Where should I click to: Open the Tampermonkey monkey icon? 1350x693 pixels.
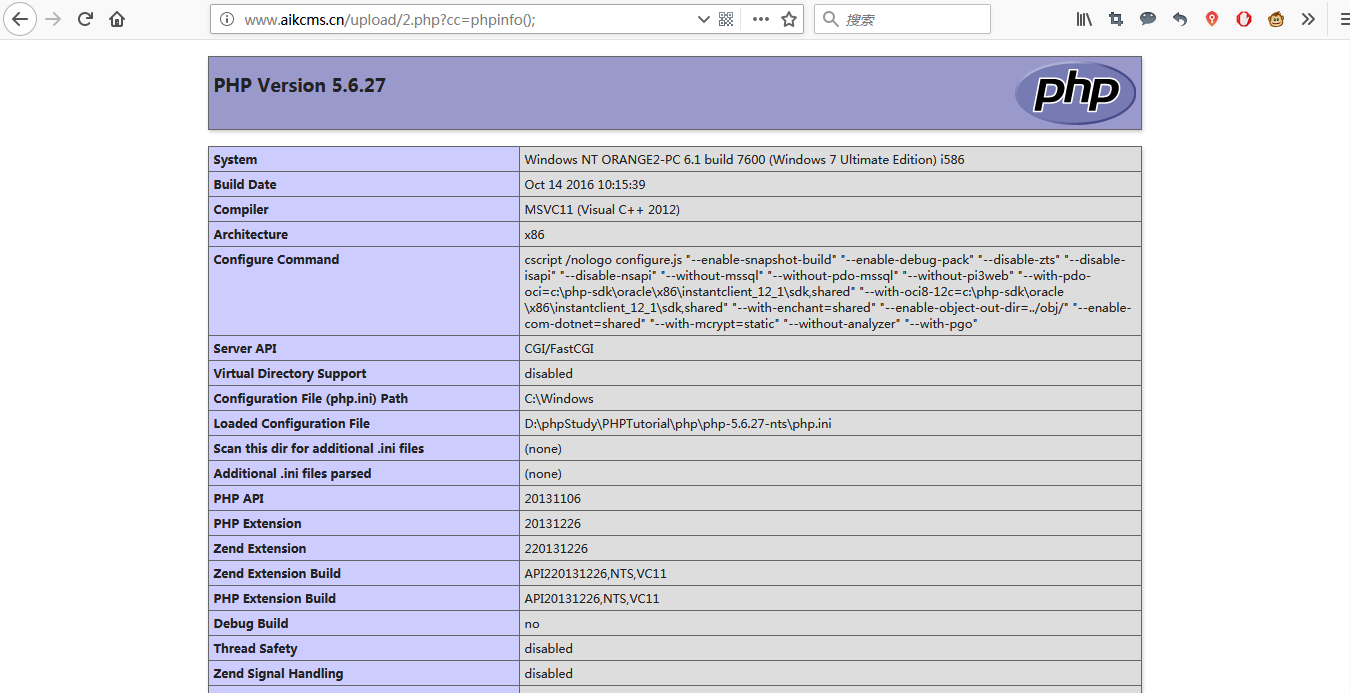1276,19
